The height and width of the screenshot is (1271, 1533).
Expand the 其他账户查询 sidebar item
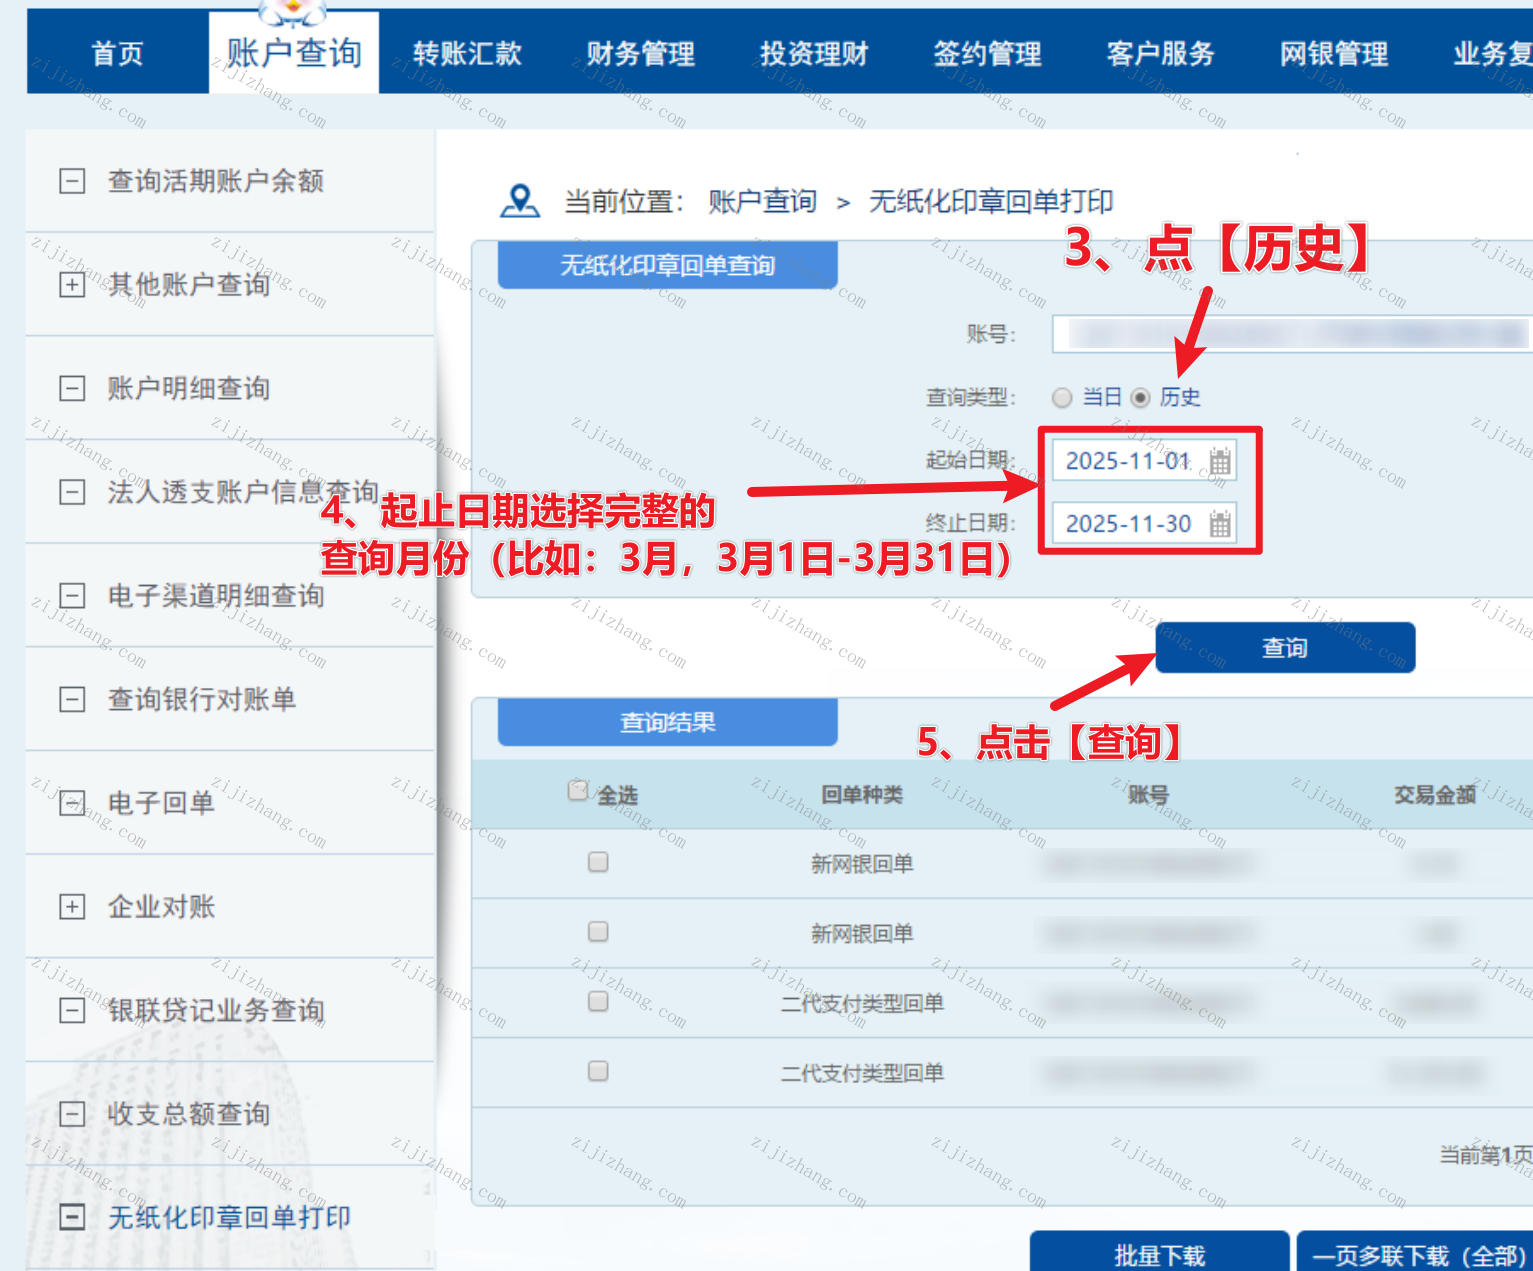tap(72, 285)
